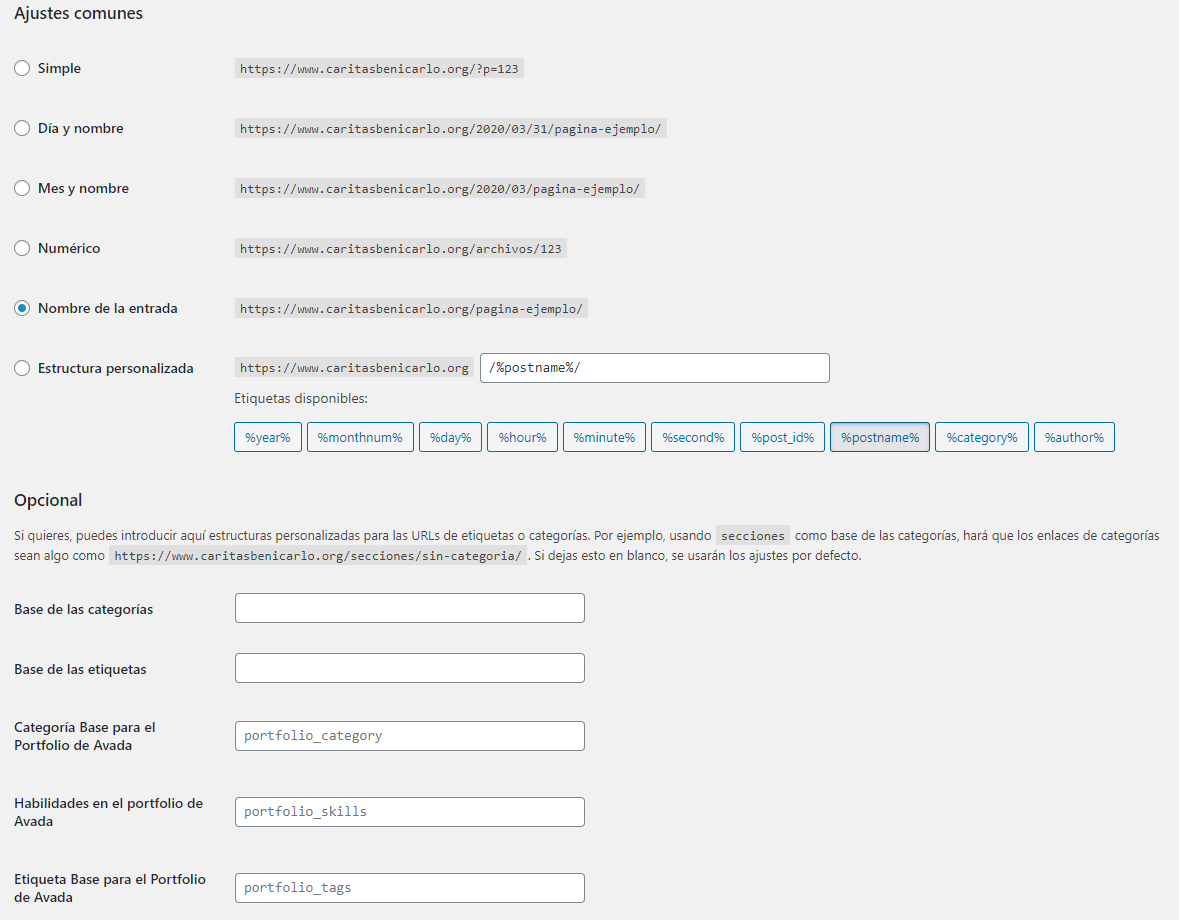Focus the portfolio_skills input field

tap(410, 812)
